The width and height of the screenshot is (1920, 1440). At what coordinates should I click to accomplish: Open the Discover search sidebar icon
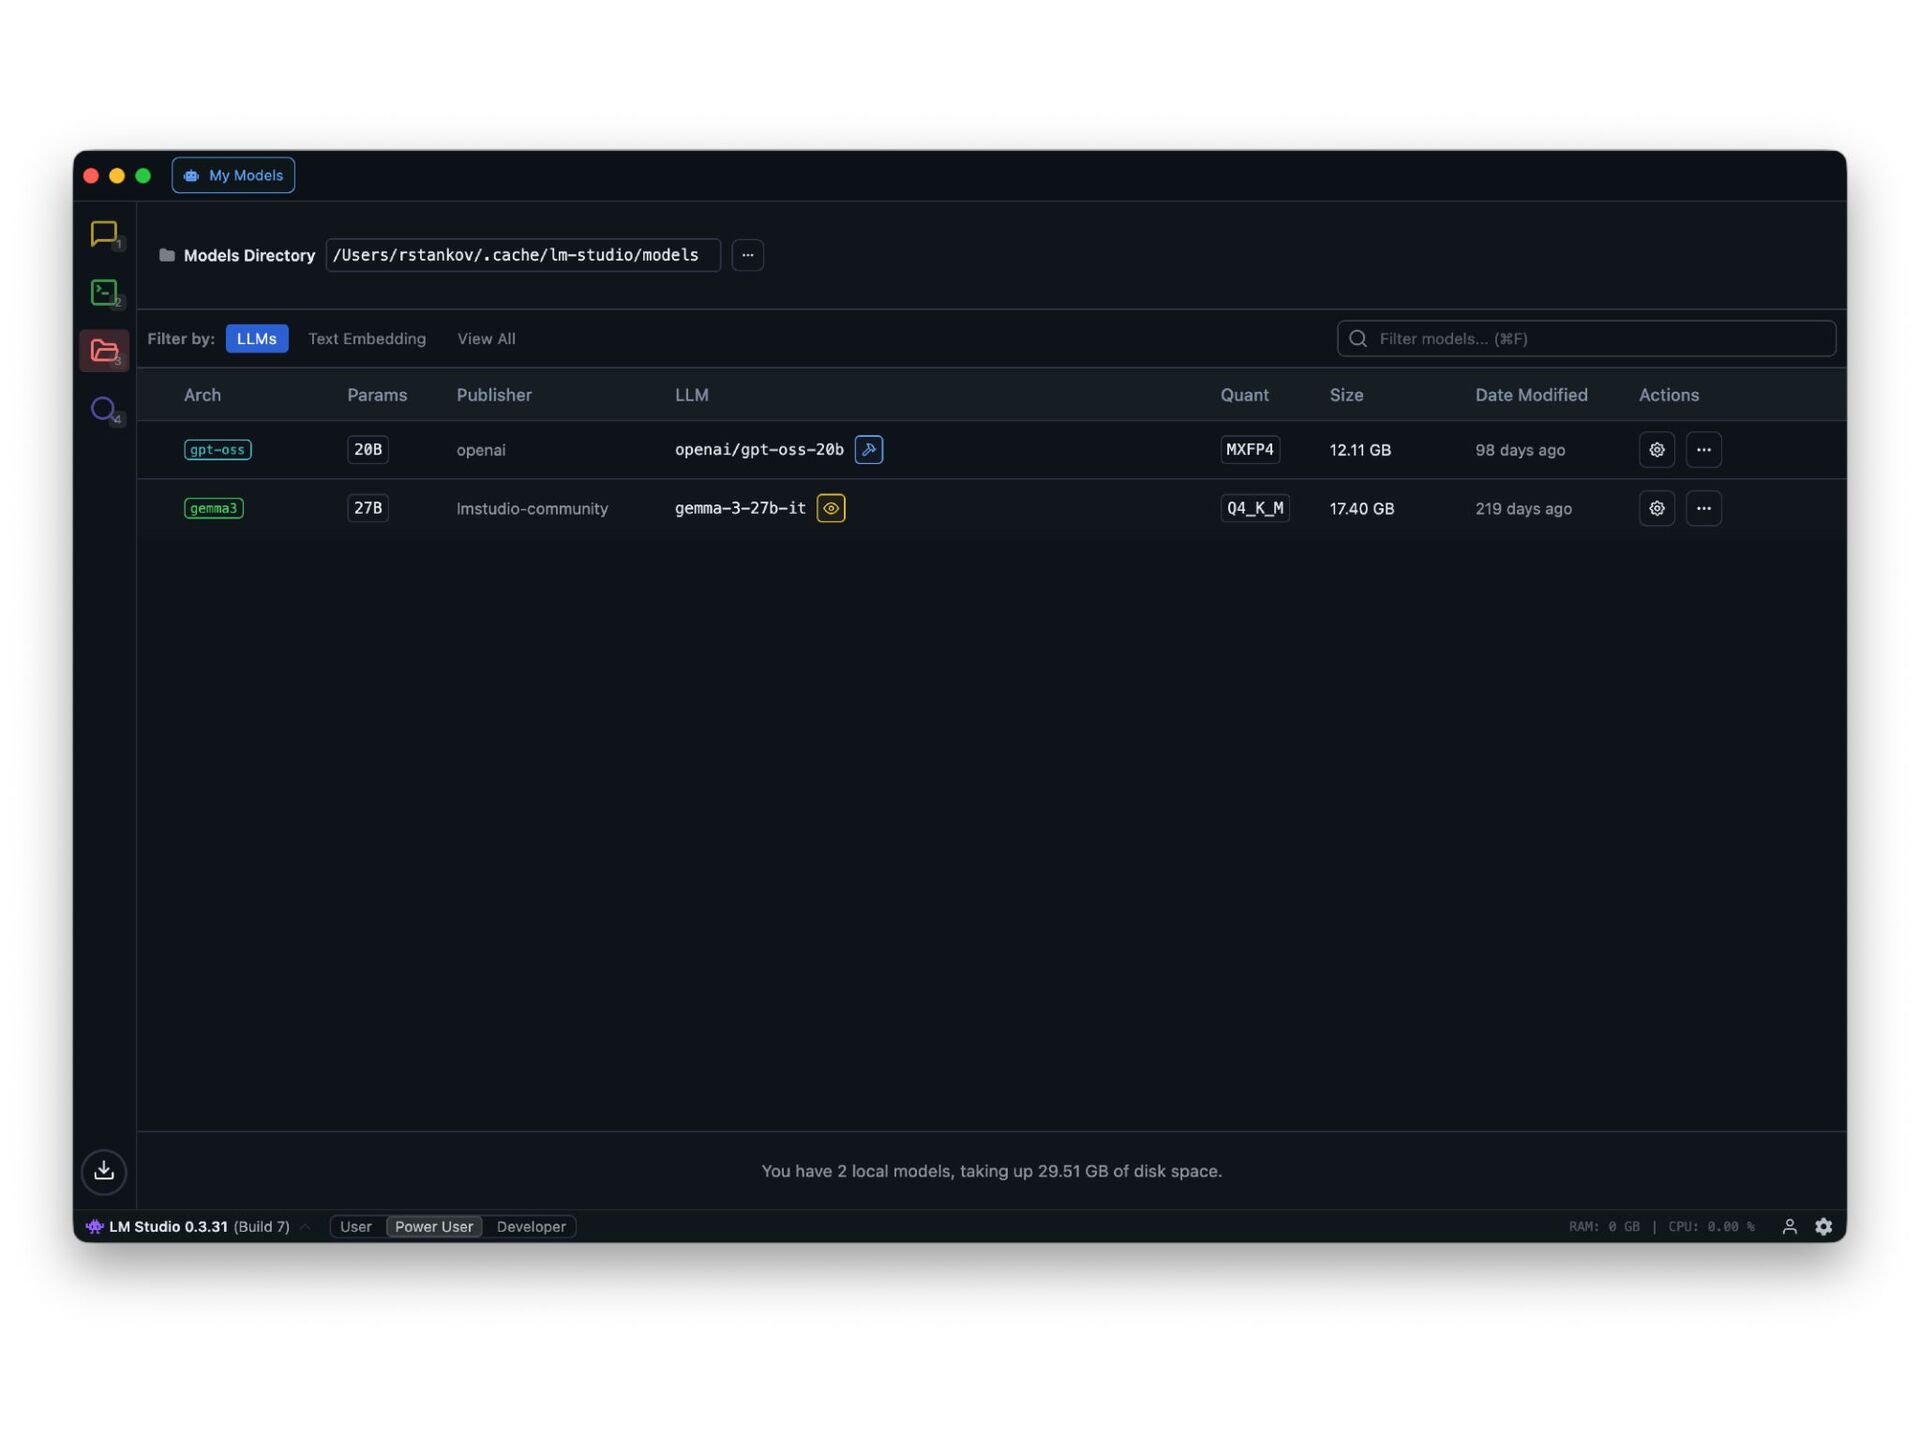coord(104,409)
